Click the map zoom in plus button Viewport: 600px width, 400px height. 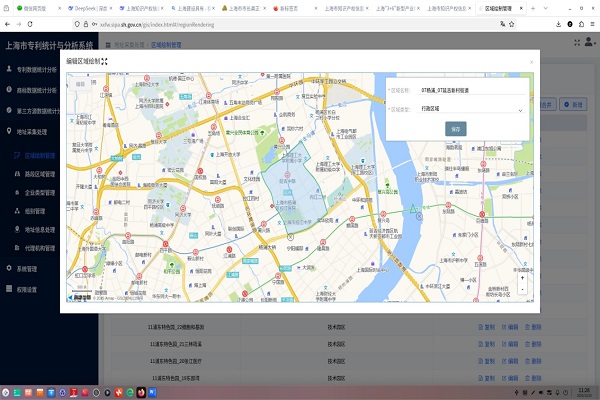[521, 278]
